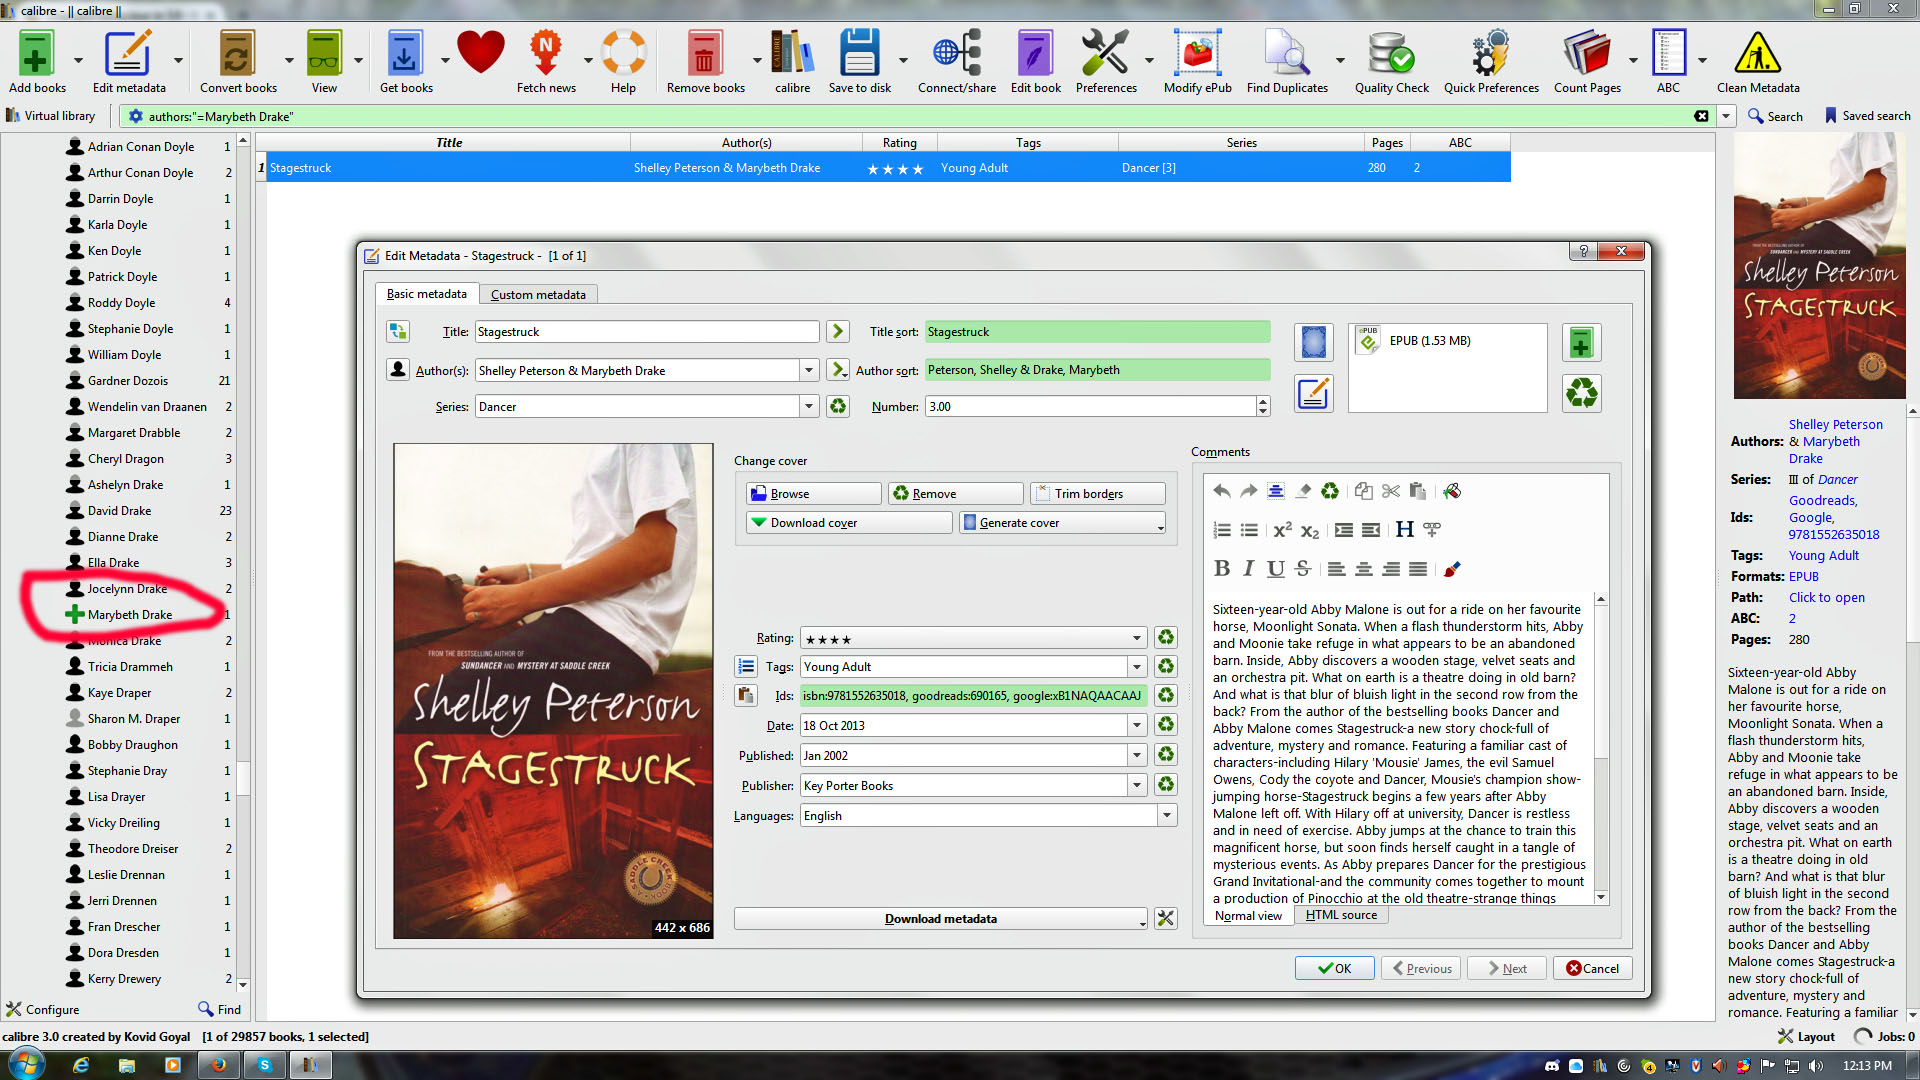Viewport: 1920px width, 1080px height.
Task: Click the Download metadata button
Action: (940, 919)
